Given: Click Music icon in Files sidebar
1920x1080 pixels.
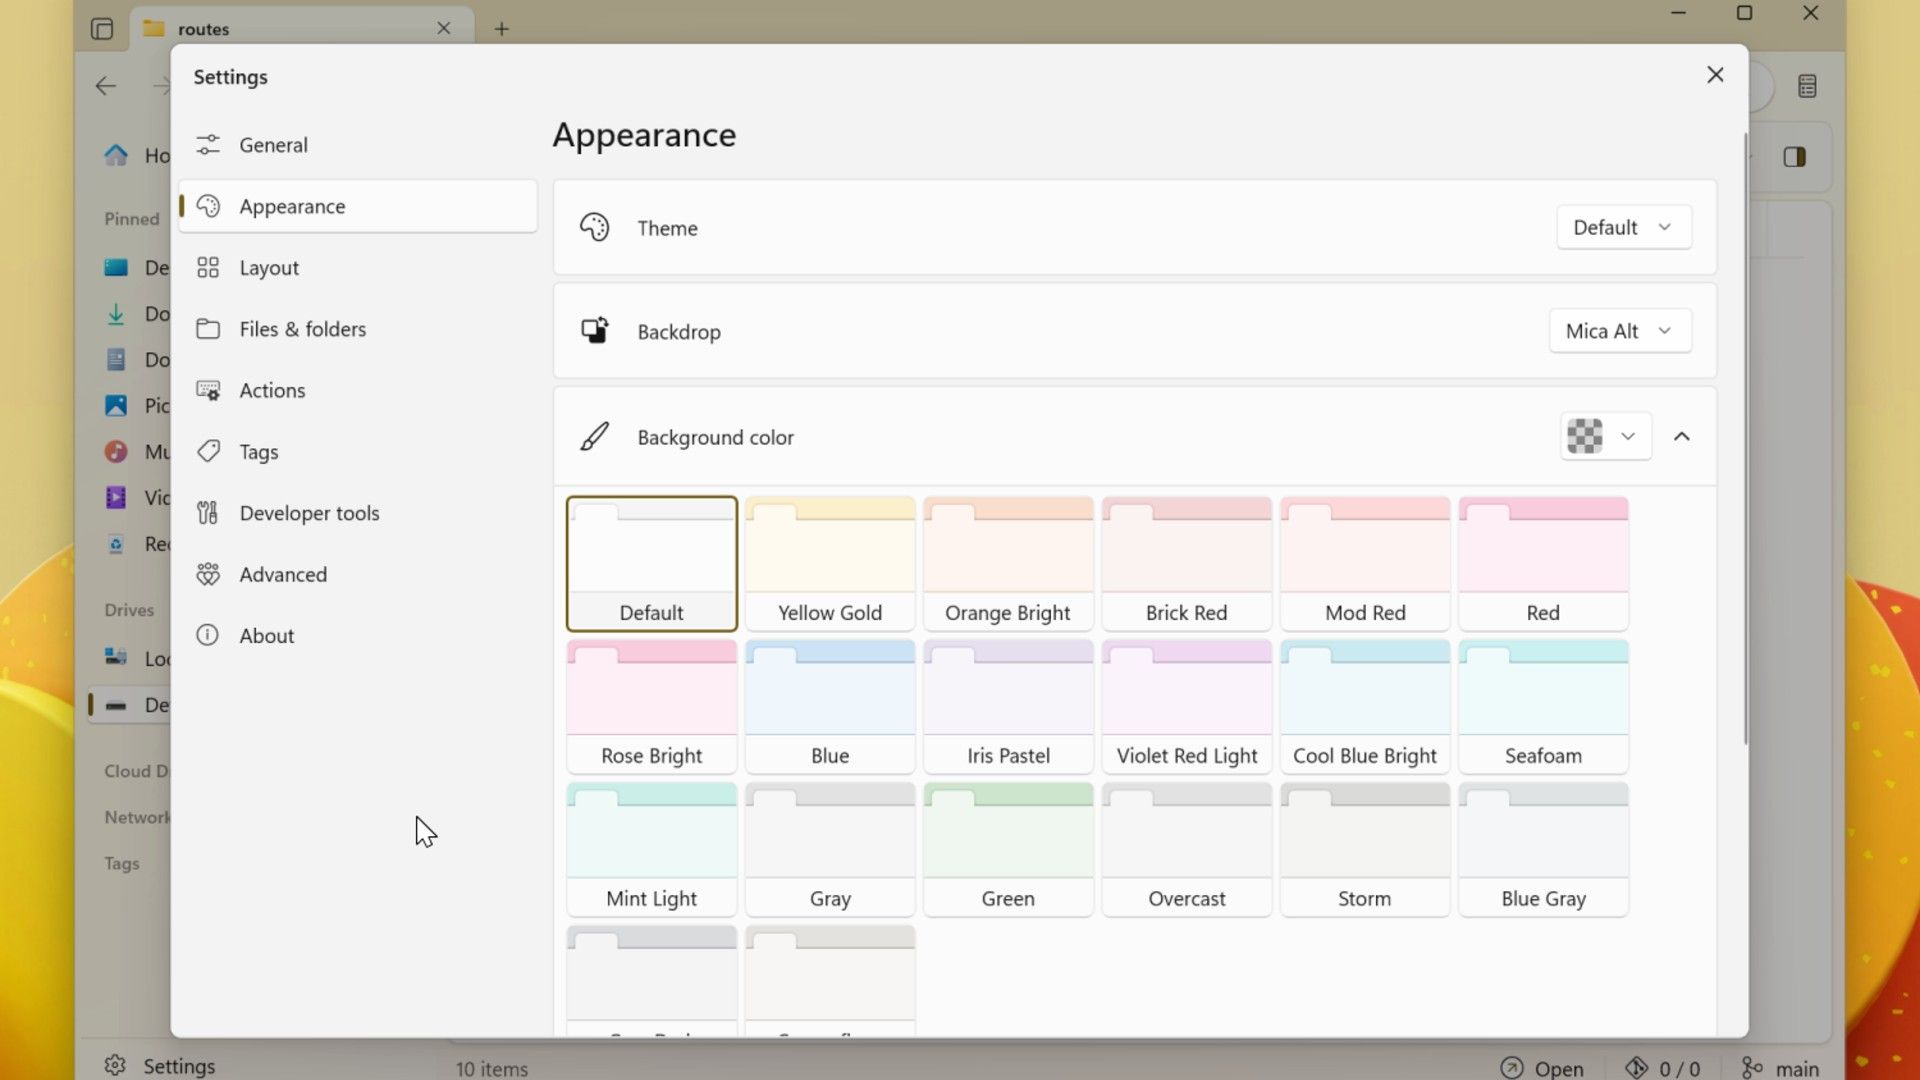Looking at the screenshot, I should pyautogui.click(x=116, y=451).
